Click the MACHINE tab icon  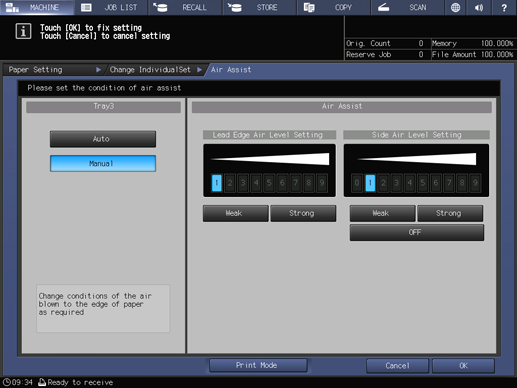[x=12, y=7]
